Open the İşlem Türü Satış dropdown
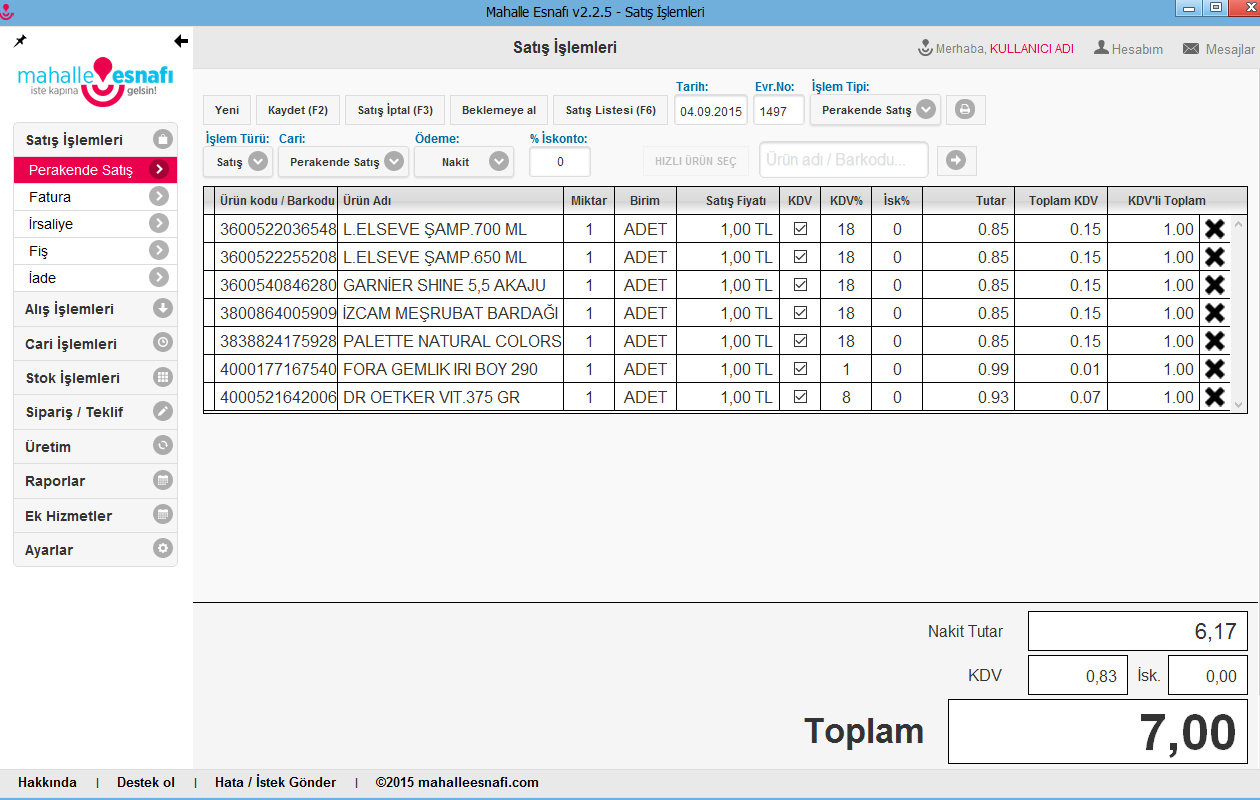Image resolution: width=1260 pixels, height=800 pixels. (x=238, y=161)
